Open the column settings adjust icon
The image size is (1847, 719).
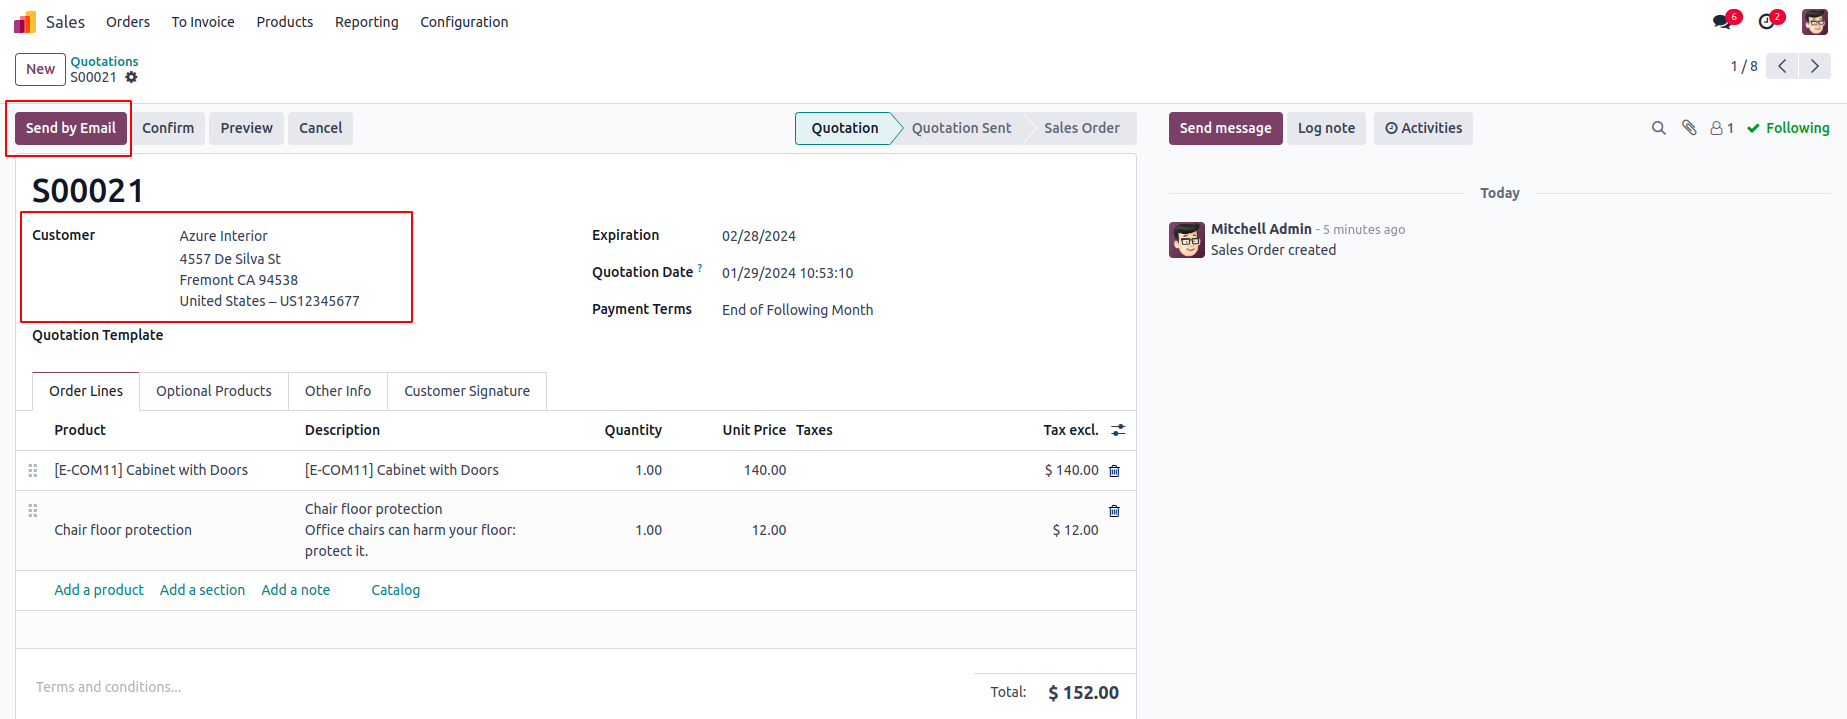tap(1118, 430)
